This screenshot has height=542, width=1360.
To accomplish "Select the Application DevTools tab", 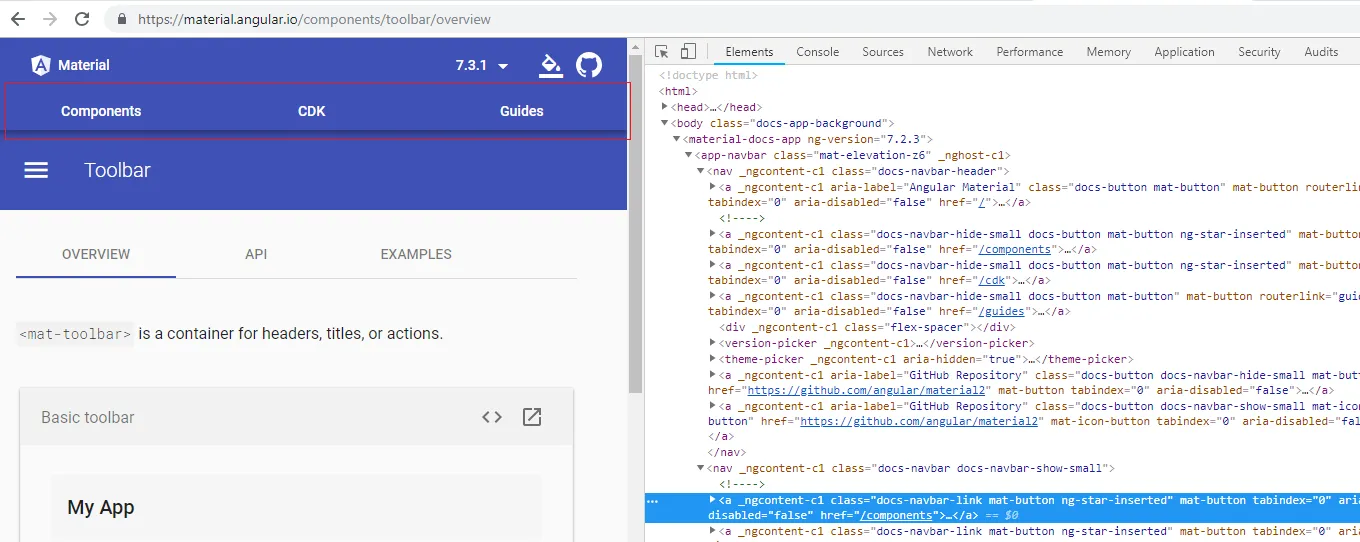I will [x=1184, y=52].
